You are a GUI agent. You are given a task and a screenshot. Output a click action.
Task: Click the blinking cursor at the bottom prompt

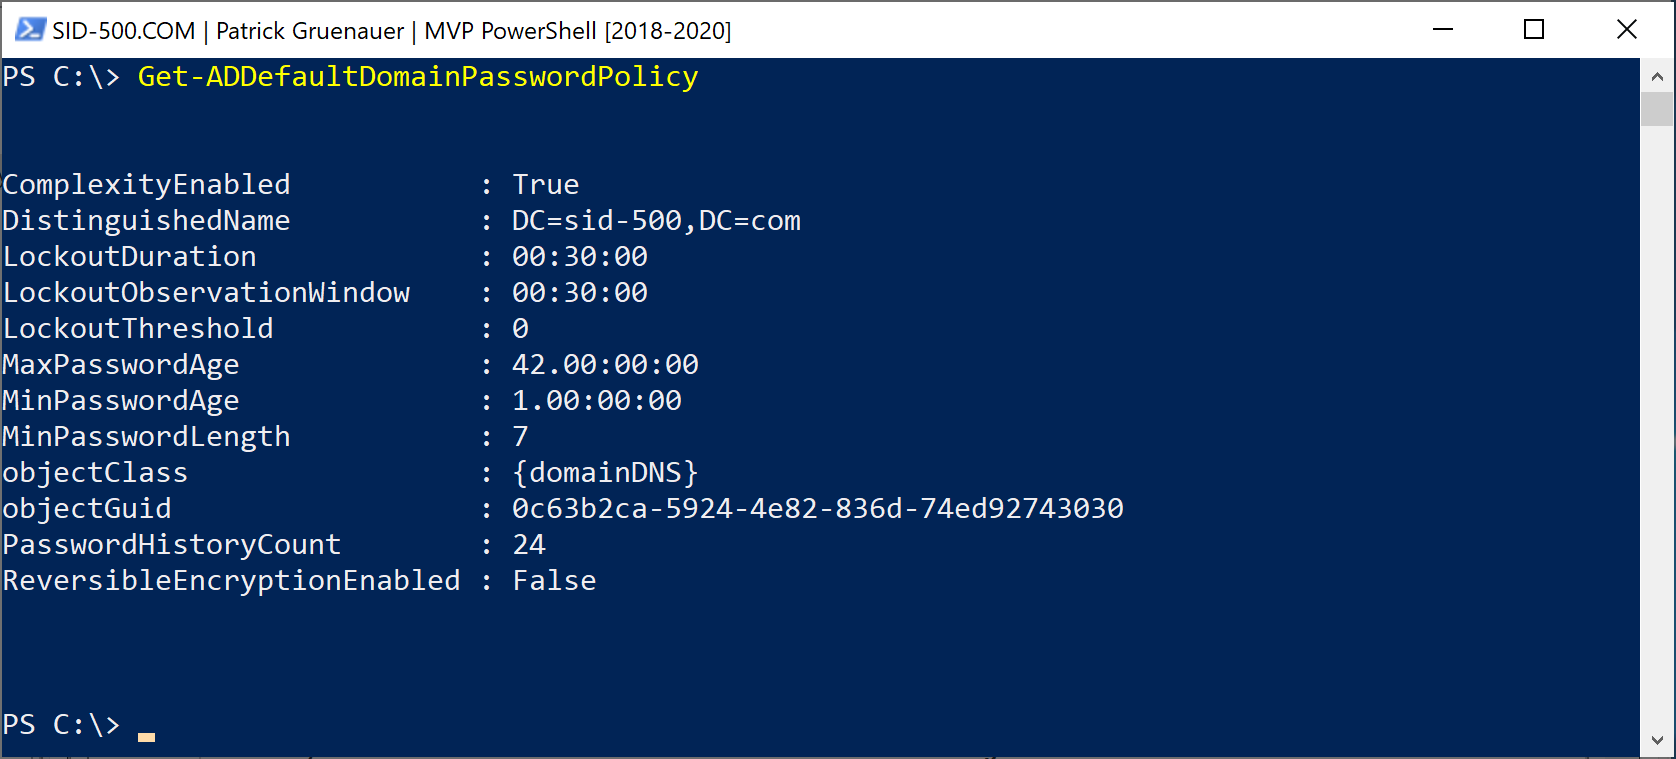(146, 737)
